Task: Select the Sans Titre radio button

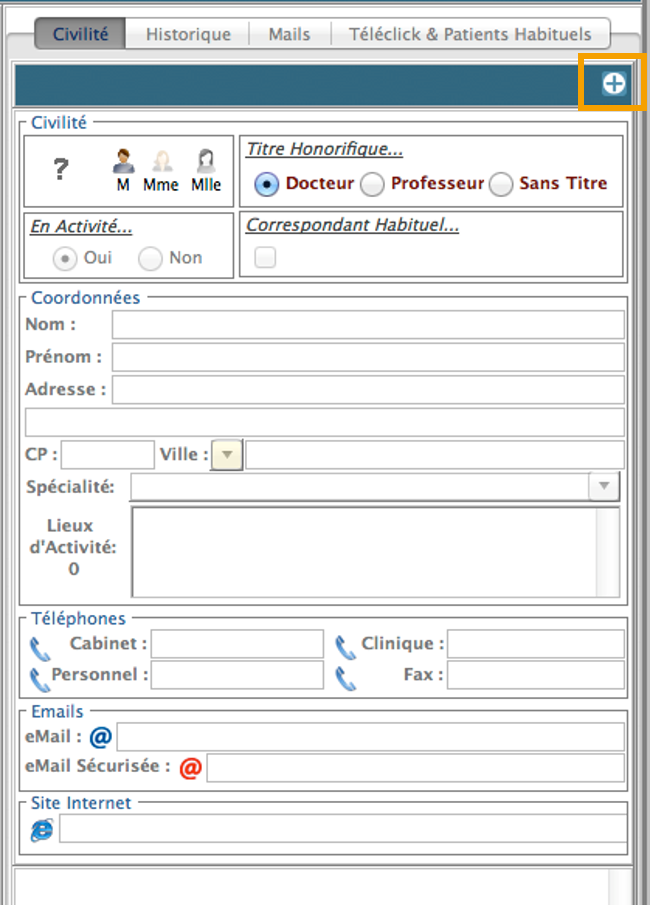Action: [501, 184]
